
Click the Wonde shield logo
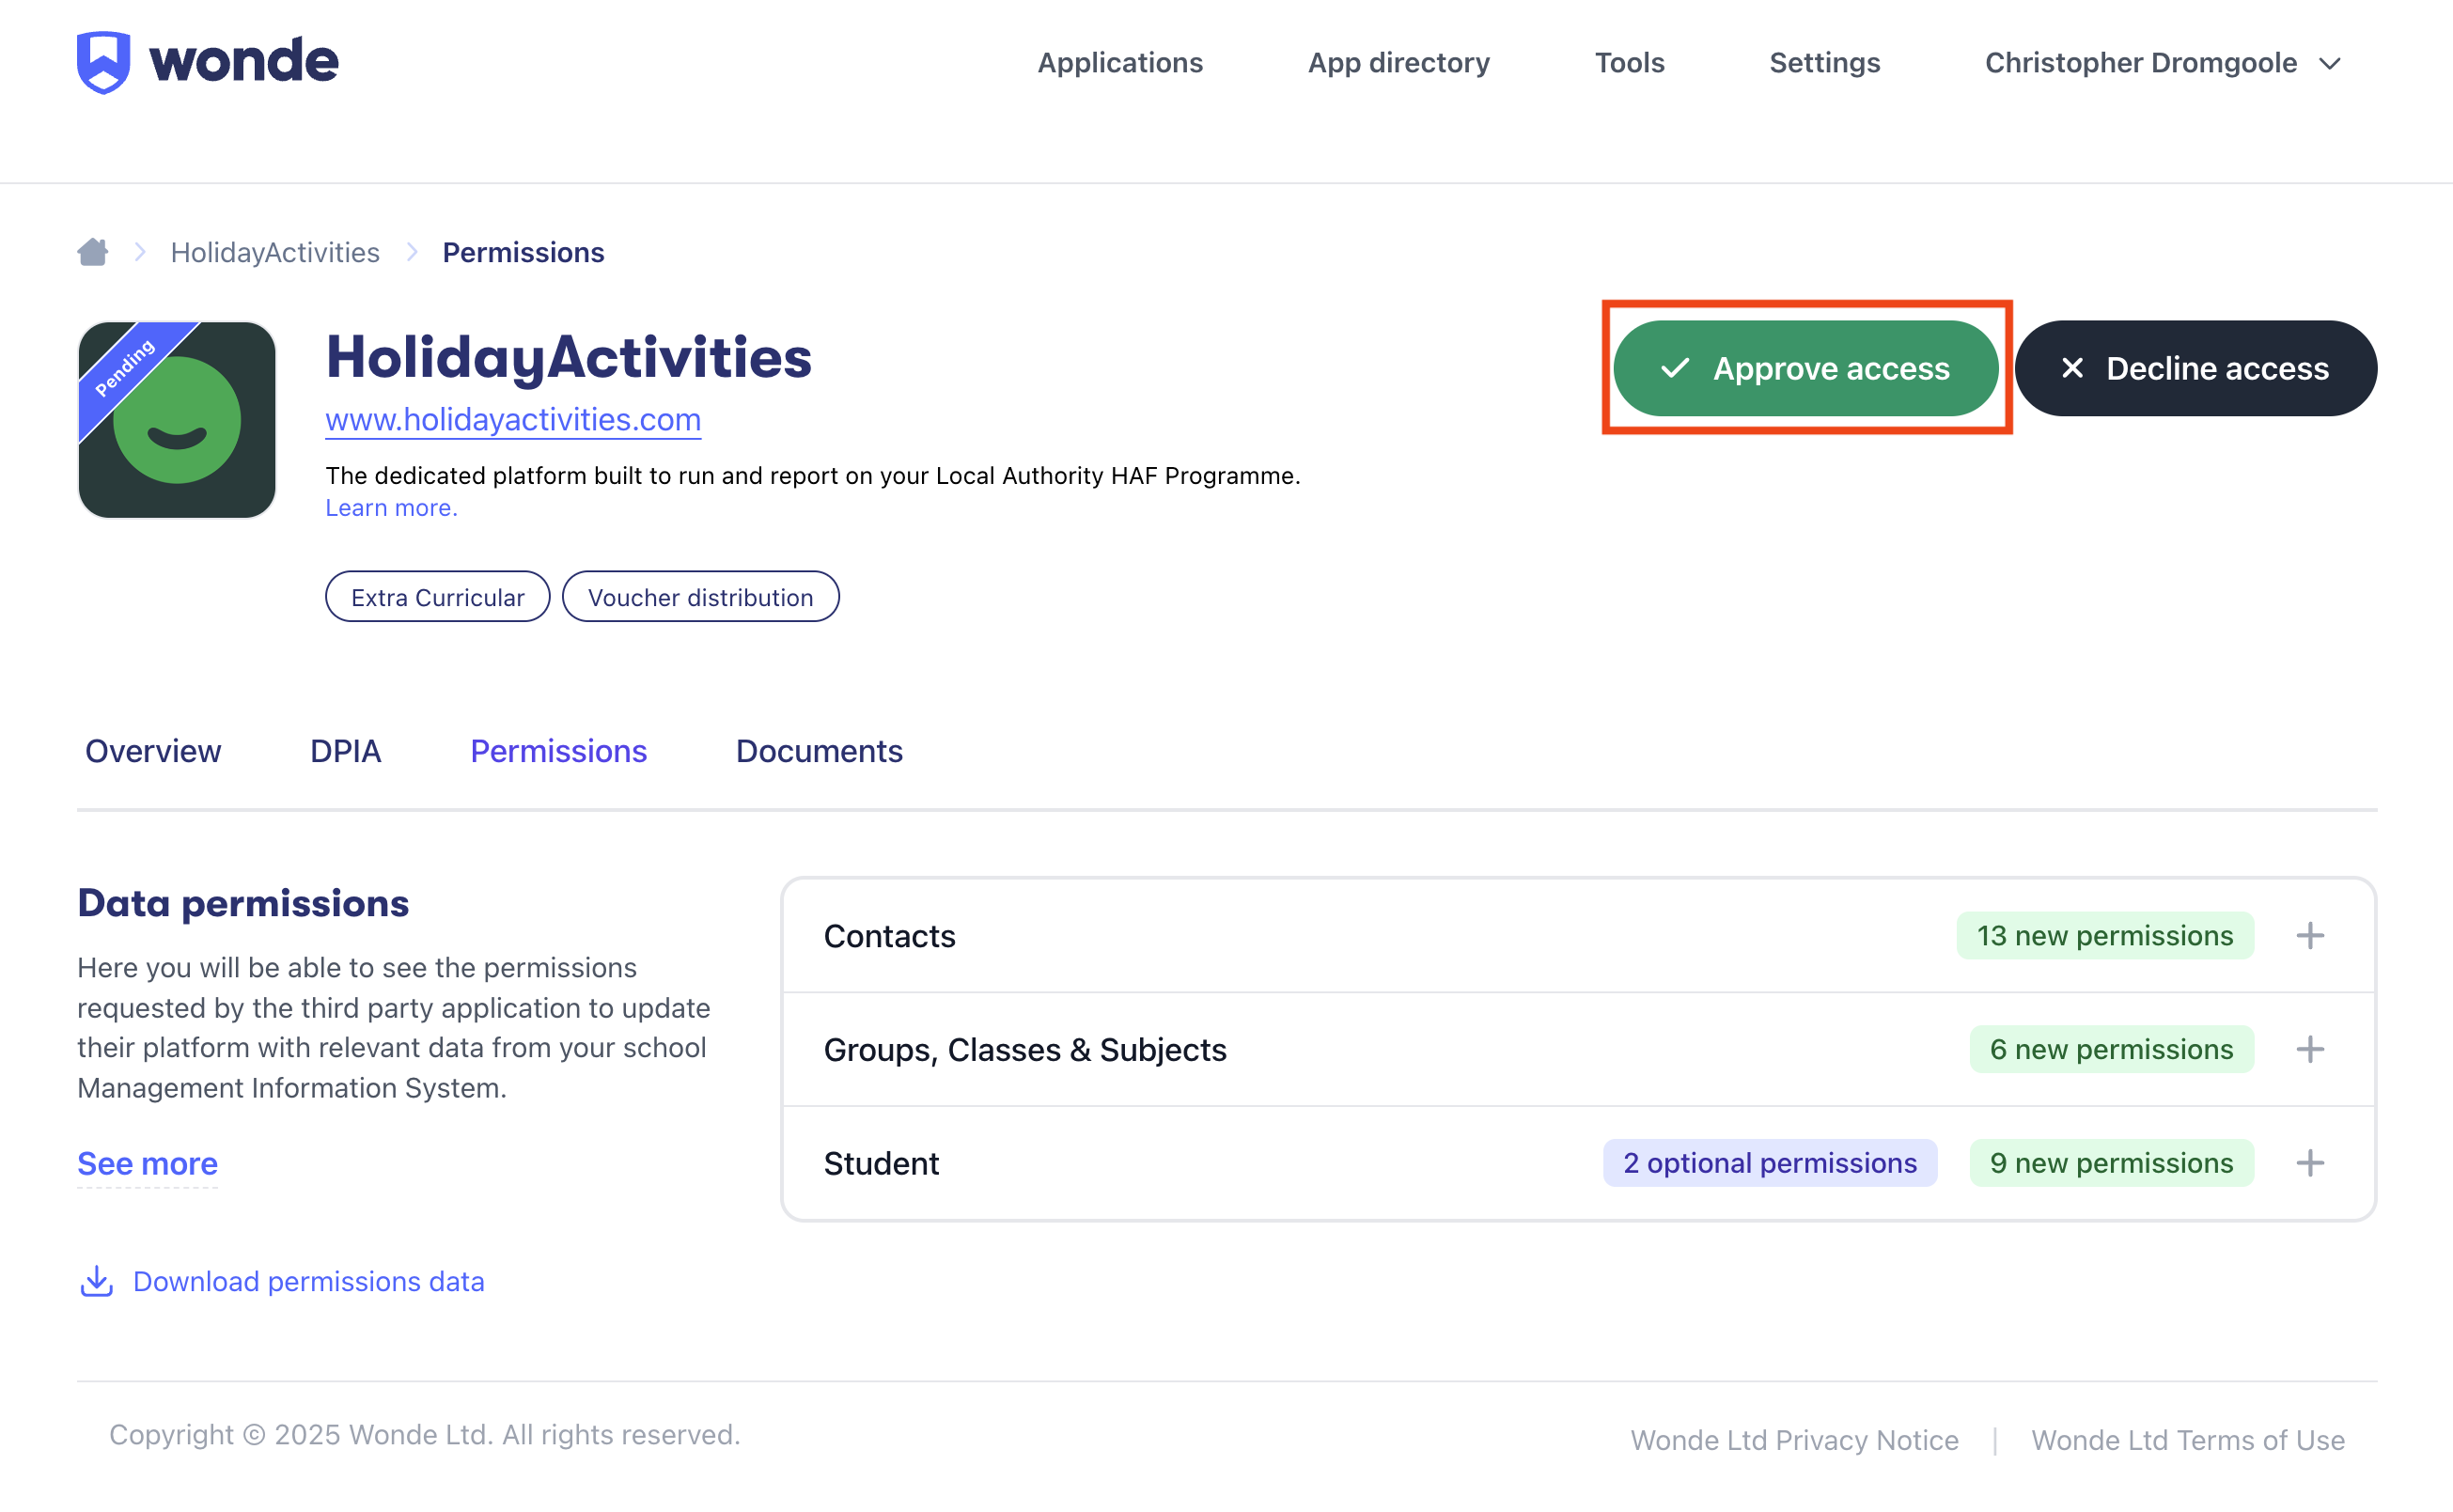[x=104, y=62]
